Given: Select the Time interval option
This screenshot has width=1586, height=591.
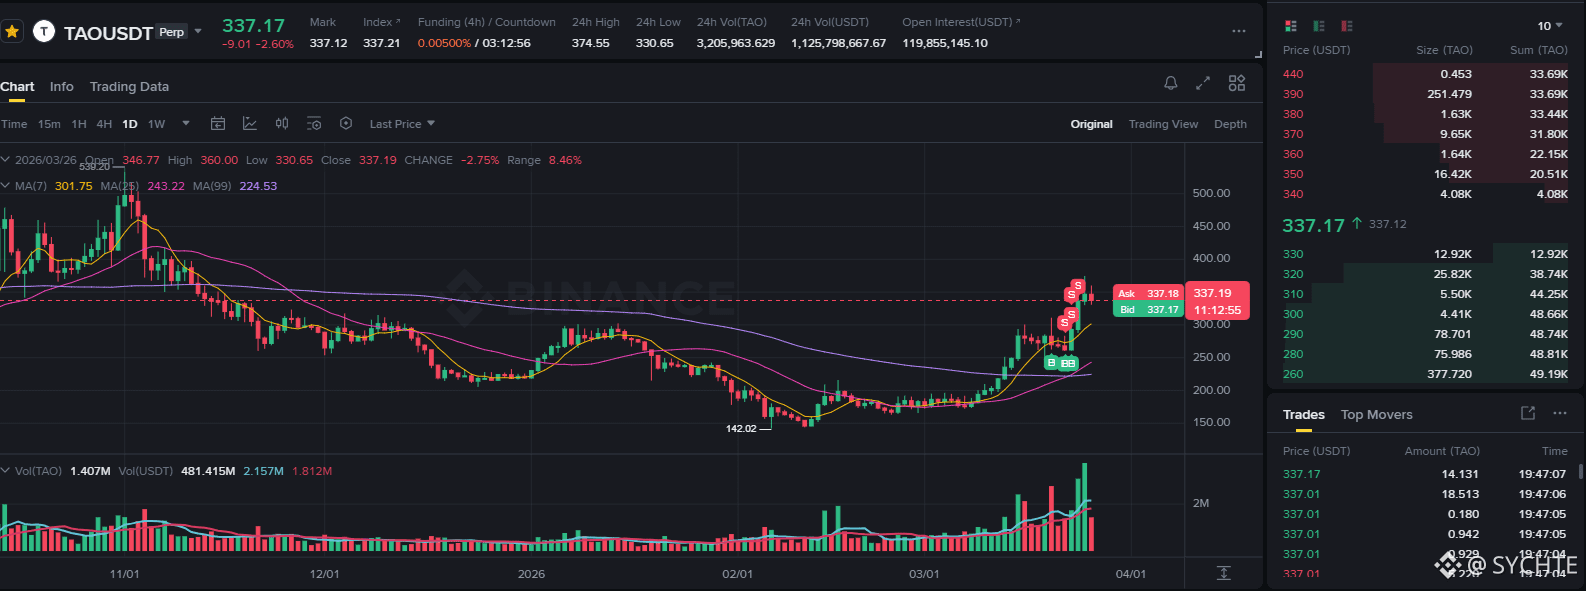Looking at the screenshot, I should click(x=14, y=124).
